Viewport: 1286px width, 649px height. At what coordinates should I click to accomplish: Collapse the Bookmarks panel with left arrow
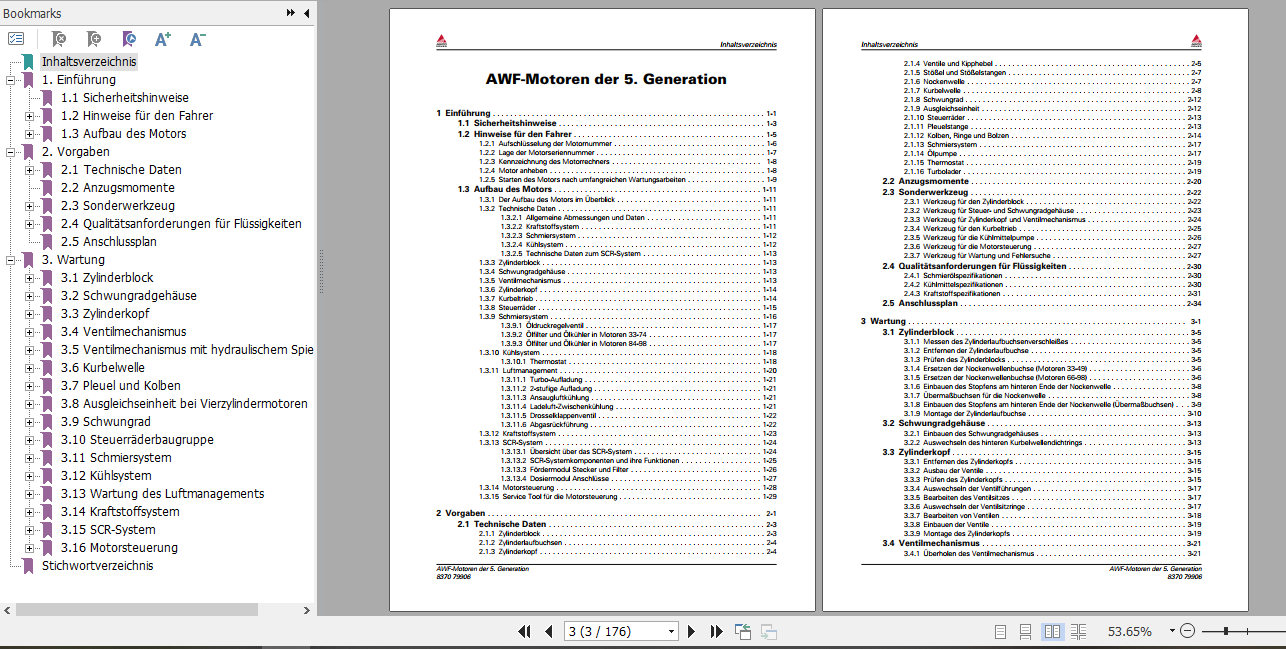tap(305, 13)
